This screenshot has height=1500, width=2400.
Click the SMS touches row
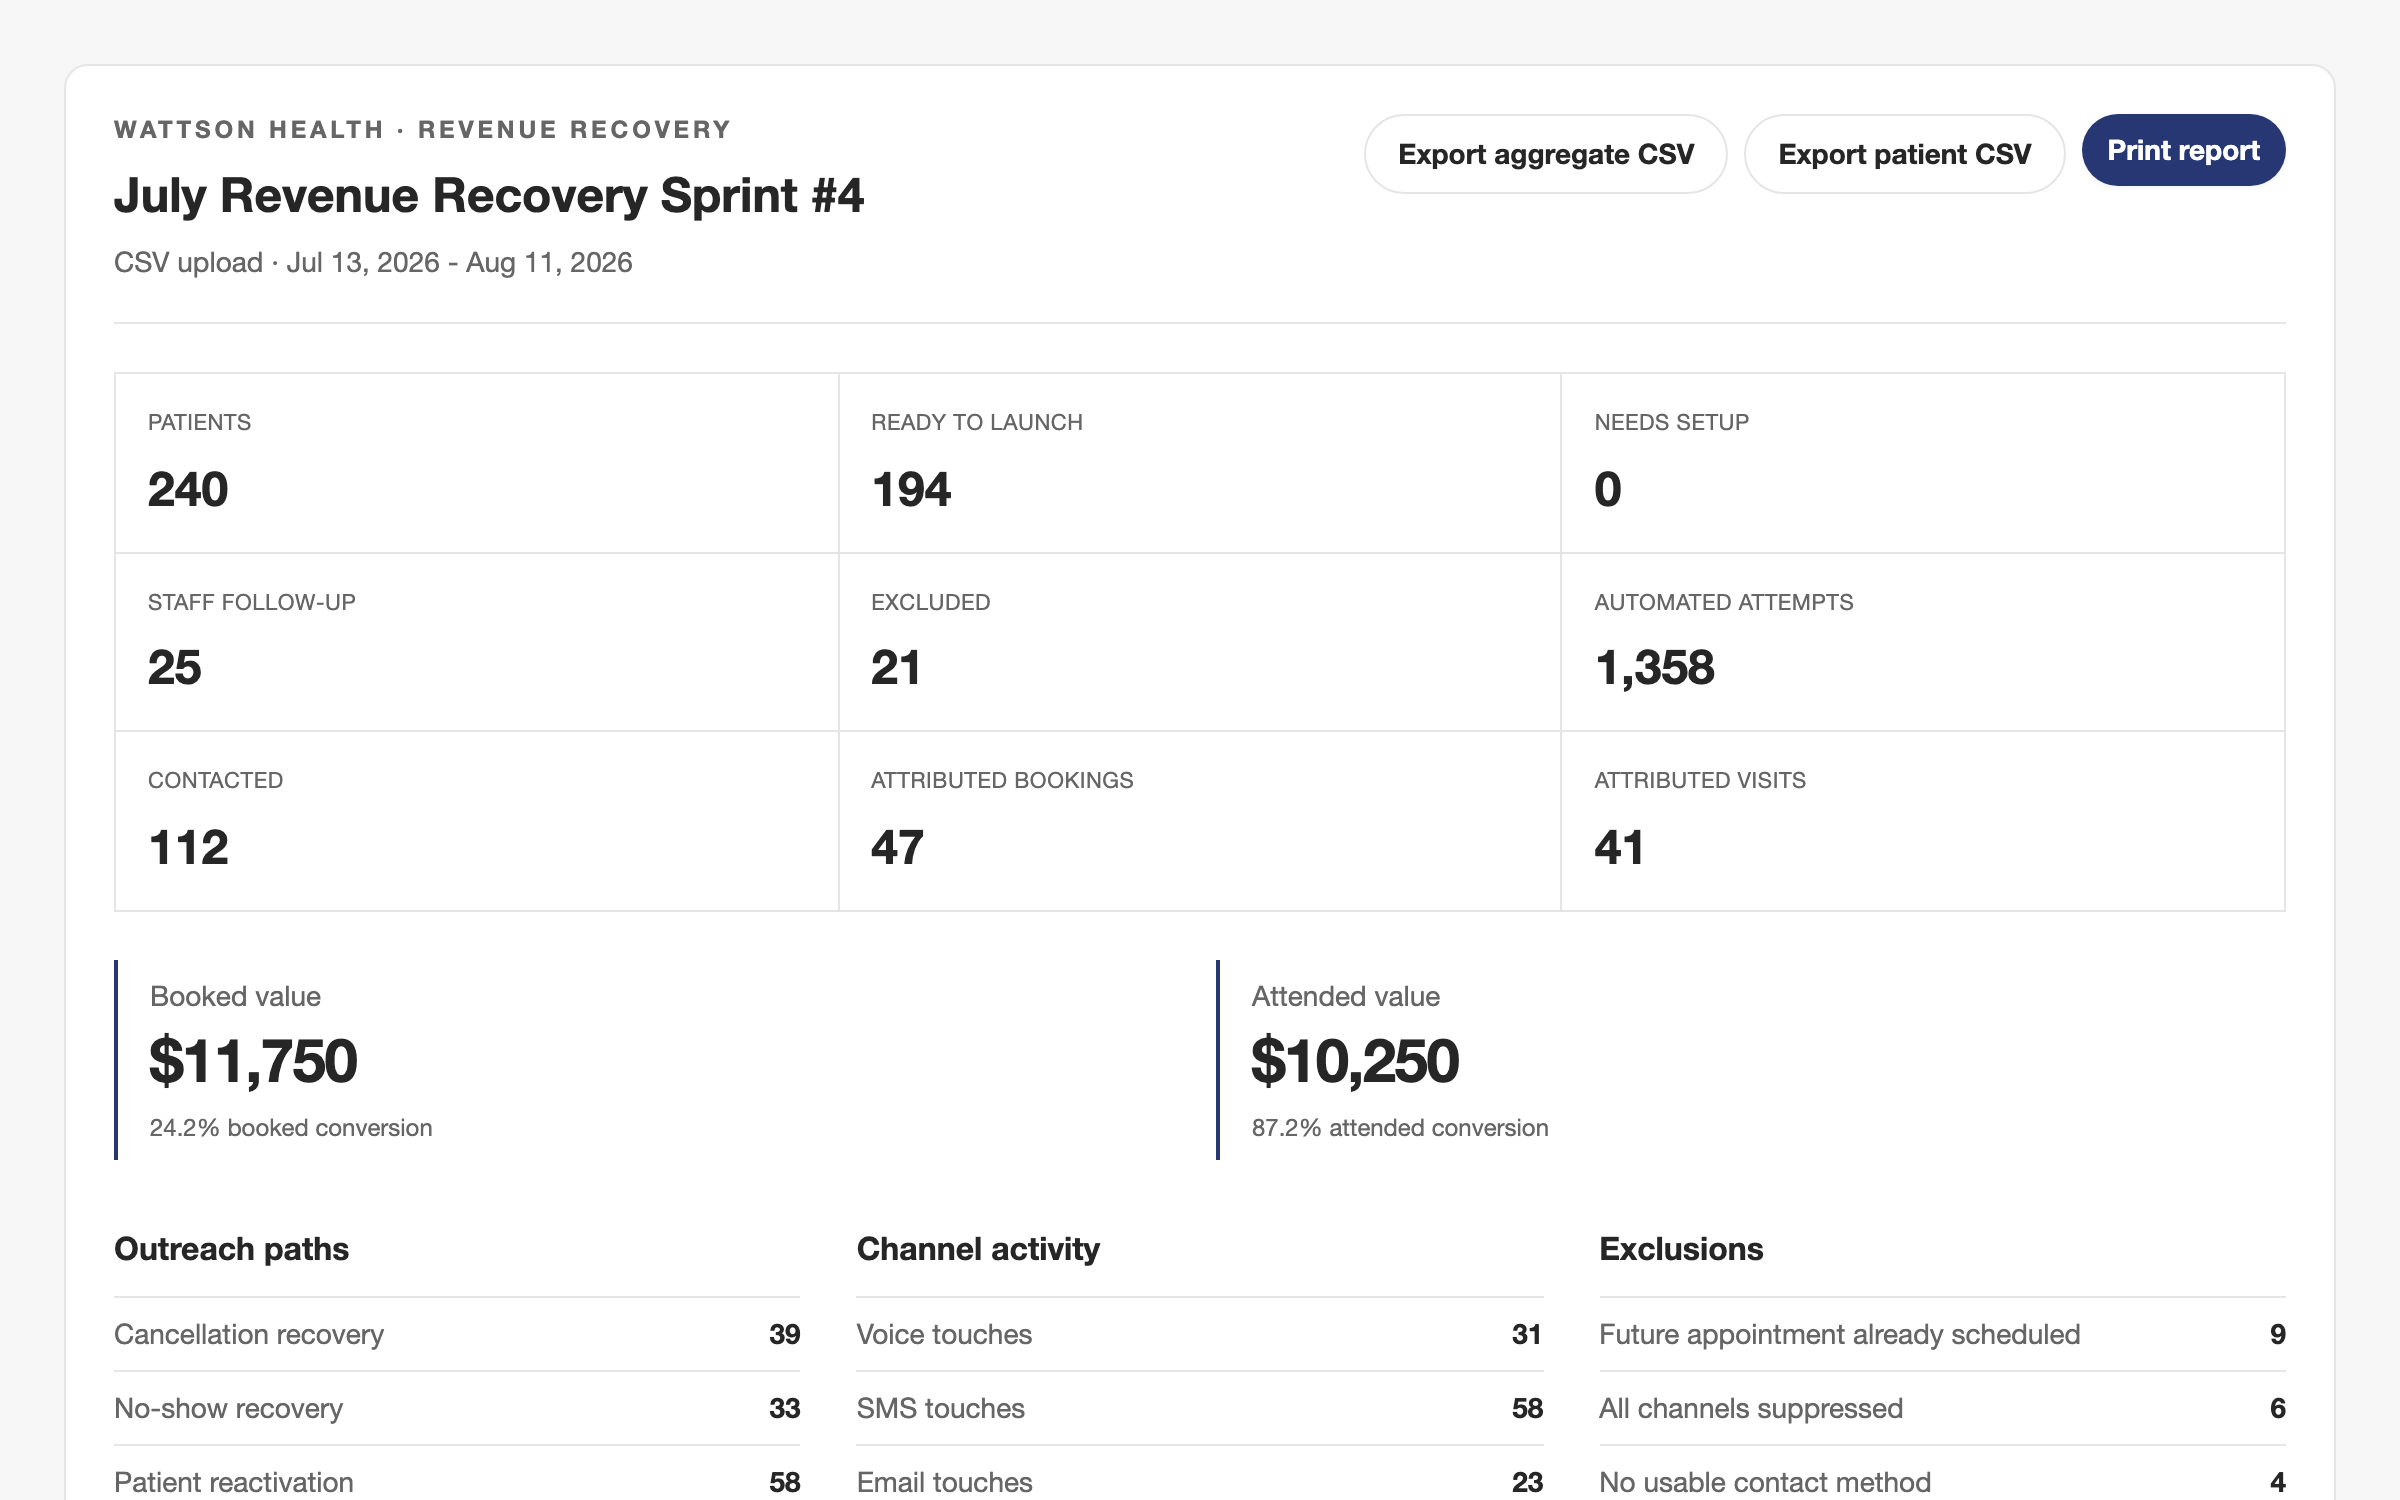(x=1200, y=1409)
